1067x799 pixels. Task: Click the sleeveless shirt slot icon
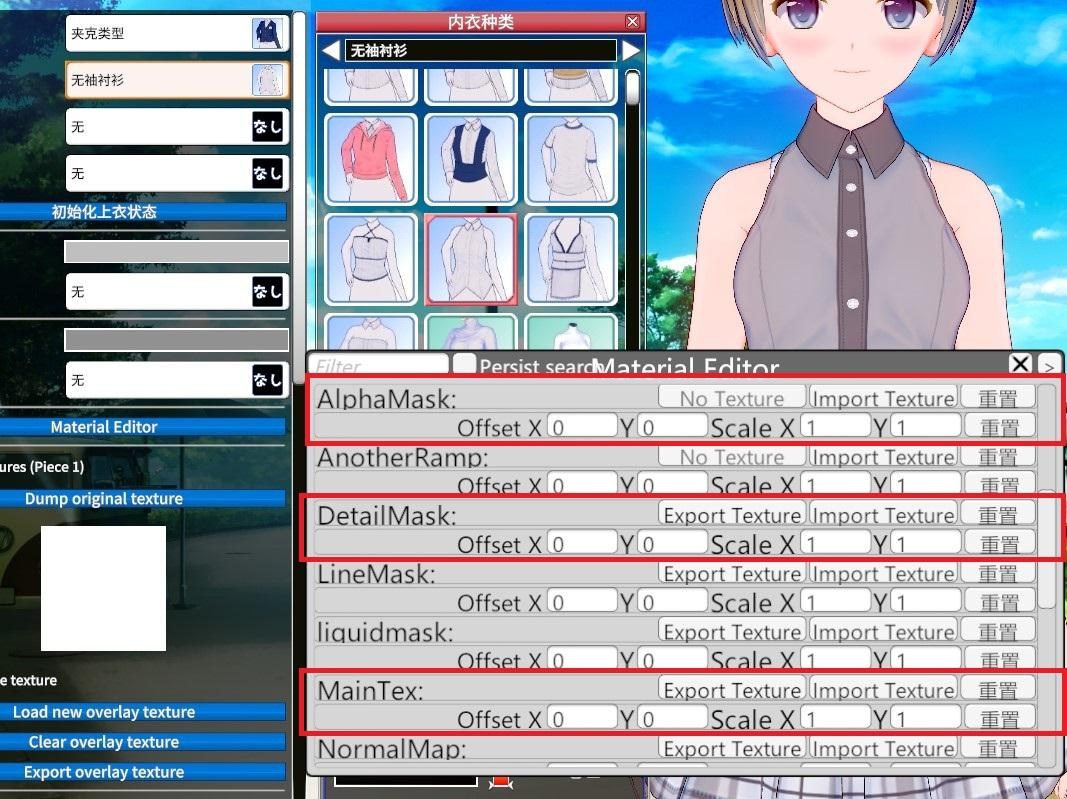click(268, 80)
